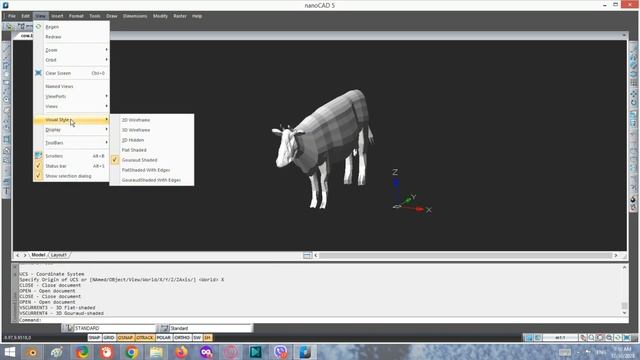
Task: Open the Draw menu
Action: pos(111,16)
